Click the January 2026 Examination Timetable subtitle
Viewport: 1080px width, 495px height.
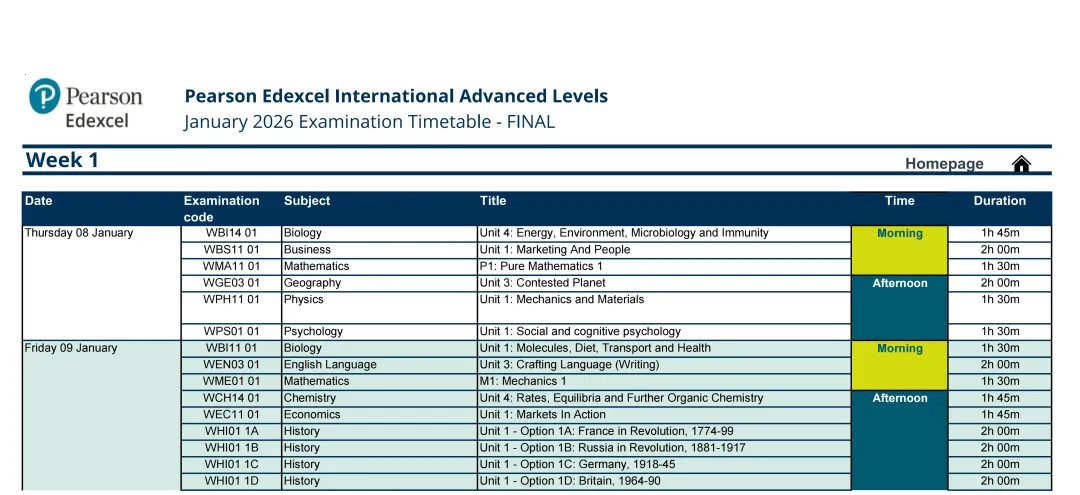(369, 122)
